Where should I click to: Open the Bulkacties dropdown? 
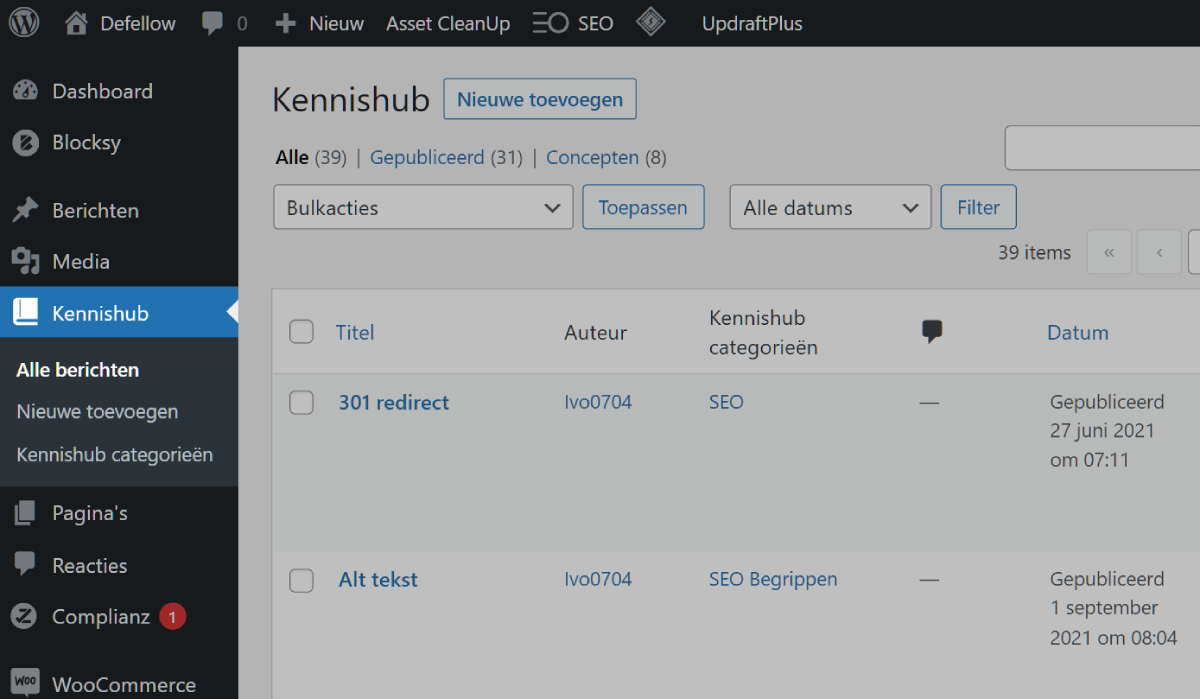[x=423, y=207]
